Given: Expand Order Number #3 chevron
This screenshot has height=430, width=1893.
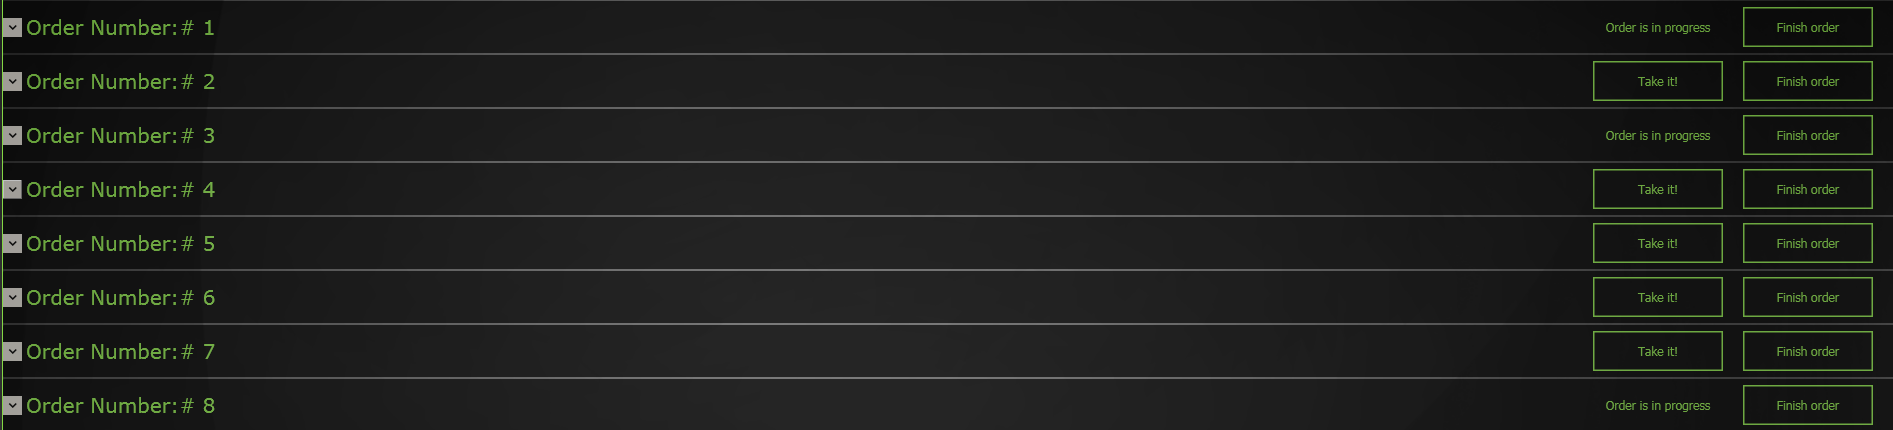Looking at the screenshot, I should (13, 136).
